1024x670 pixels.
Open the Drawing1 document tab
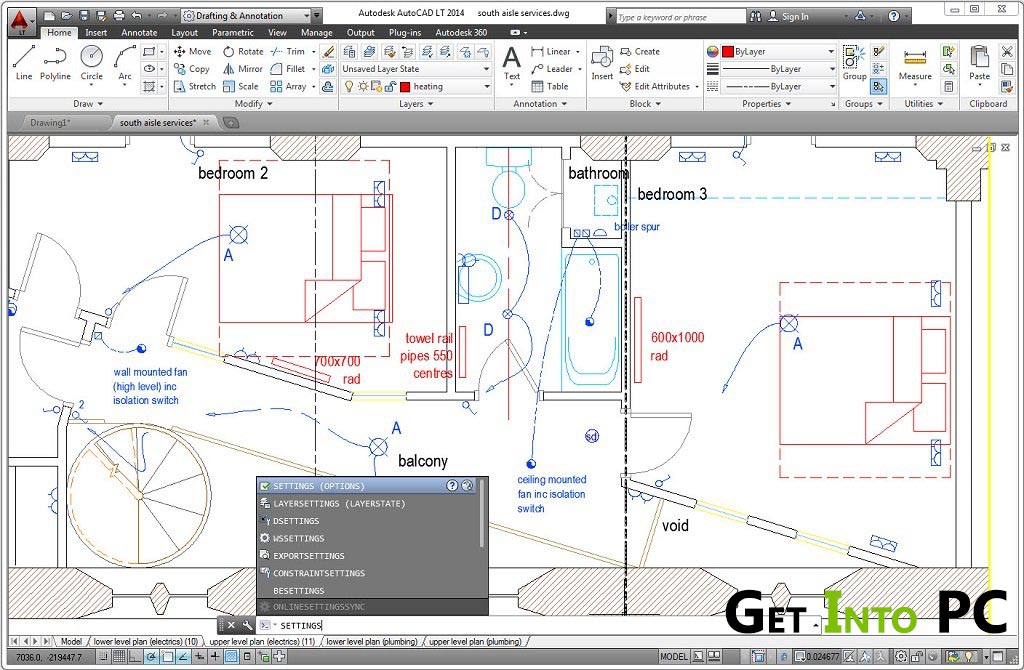(x=51, y=122)
